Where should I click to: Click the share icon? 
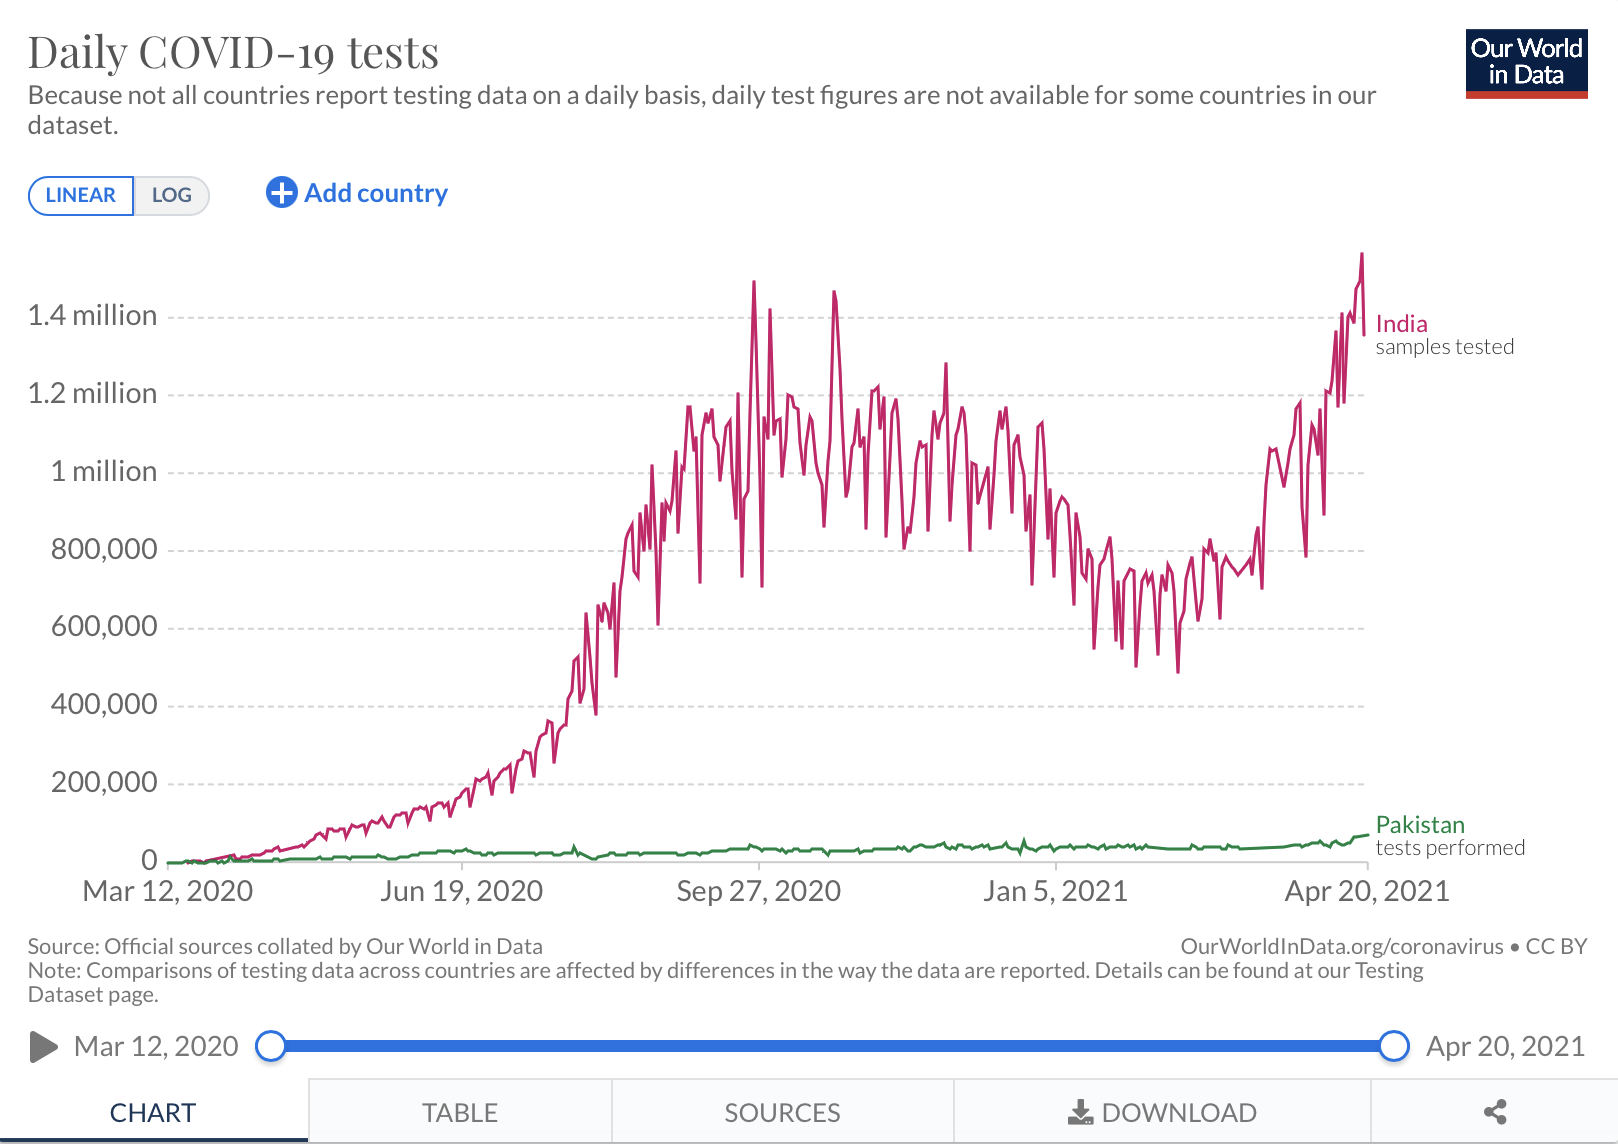point(1495,1112)
